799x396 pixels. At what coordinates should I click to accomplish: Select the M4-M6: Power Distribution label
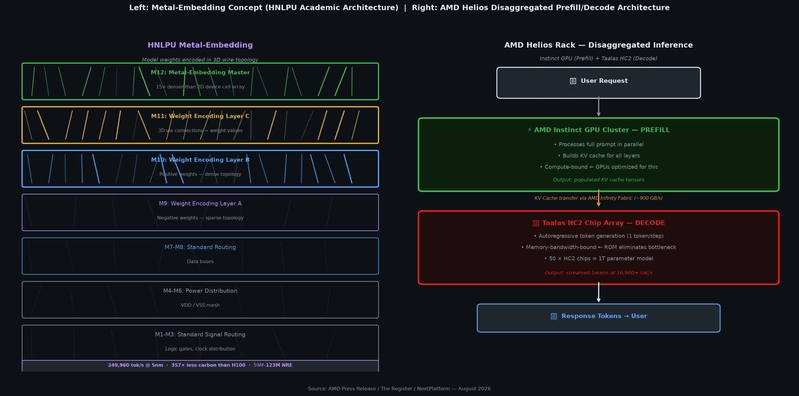[200, 291]
